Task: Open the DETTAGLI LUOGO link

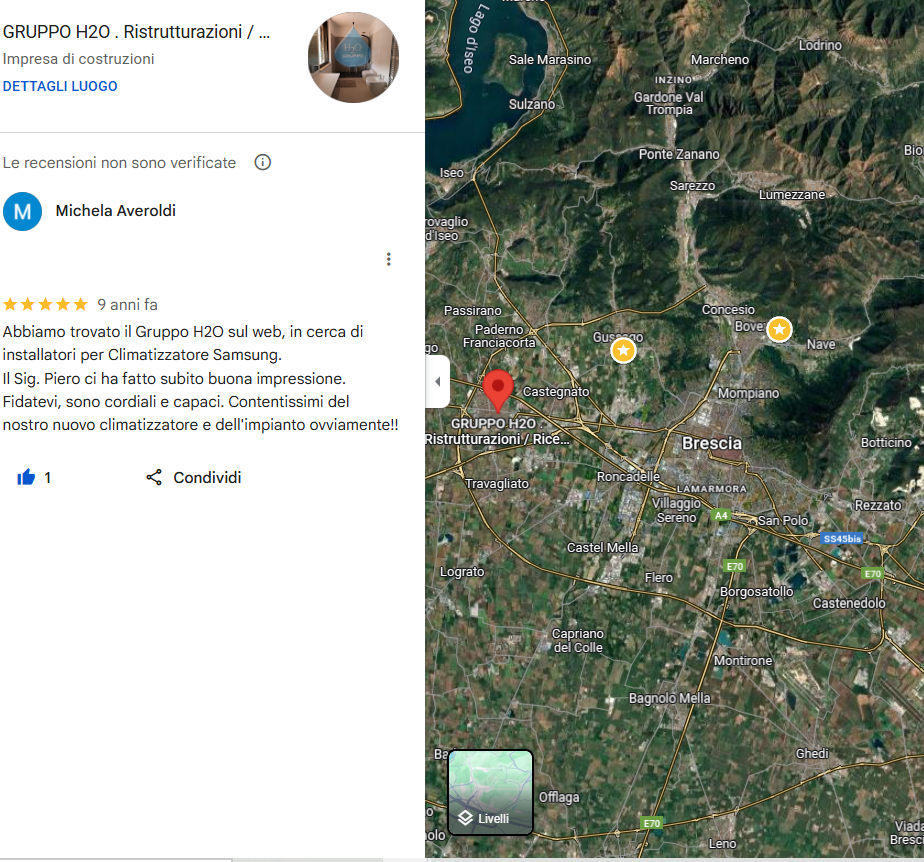Action: tap(60, 86)
